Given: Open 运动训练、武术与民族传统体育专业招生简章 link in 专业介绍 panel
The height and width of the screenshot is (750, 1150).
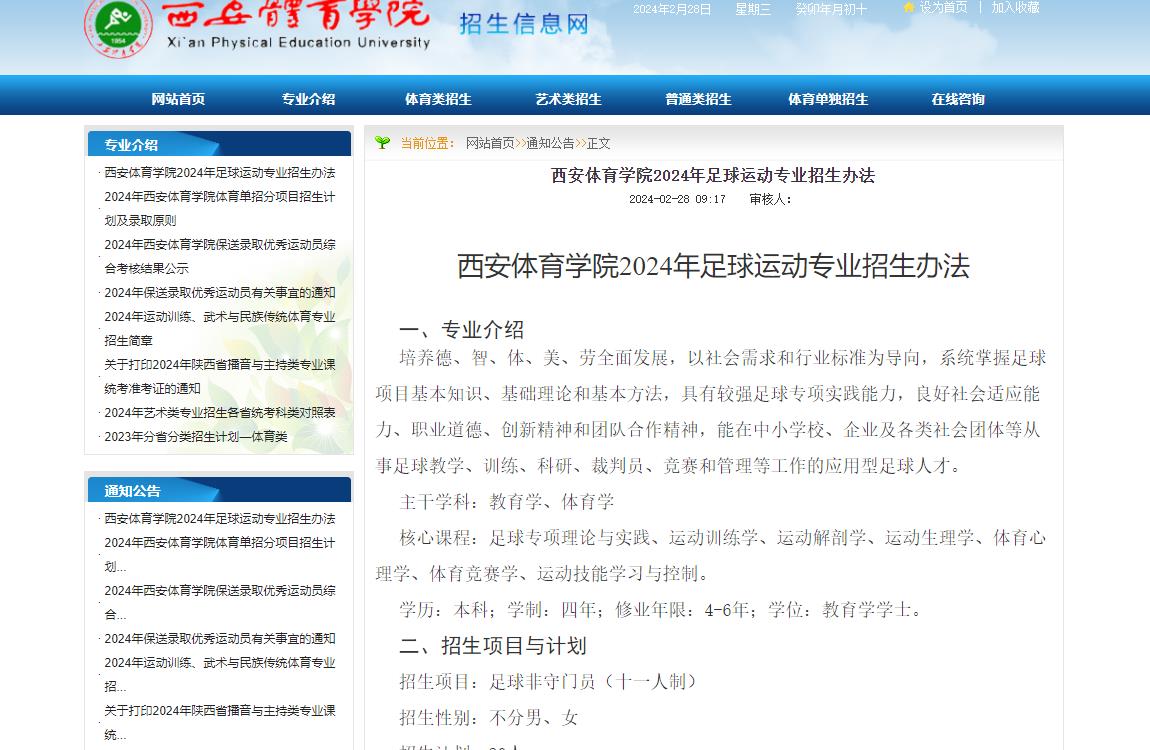Looking at the screenshot, I should tap(219, 328).
